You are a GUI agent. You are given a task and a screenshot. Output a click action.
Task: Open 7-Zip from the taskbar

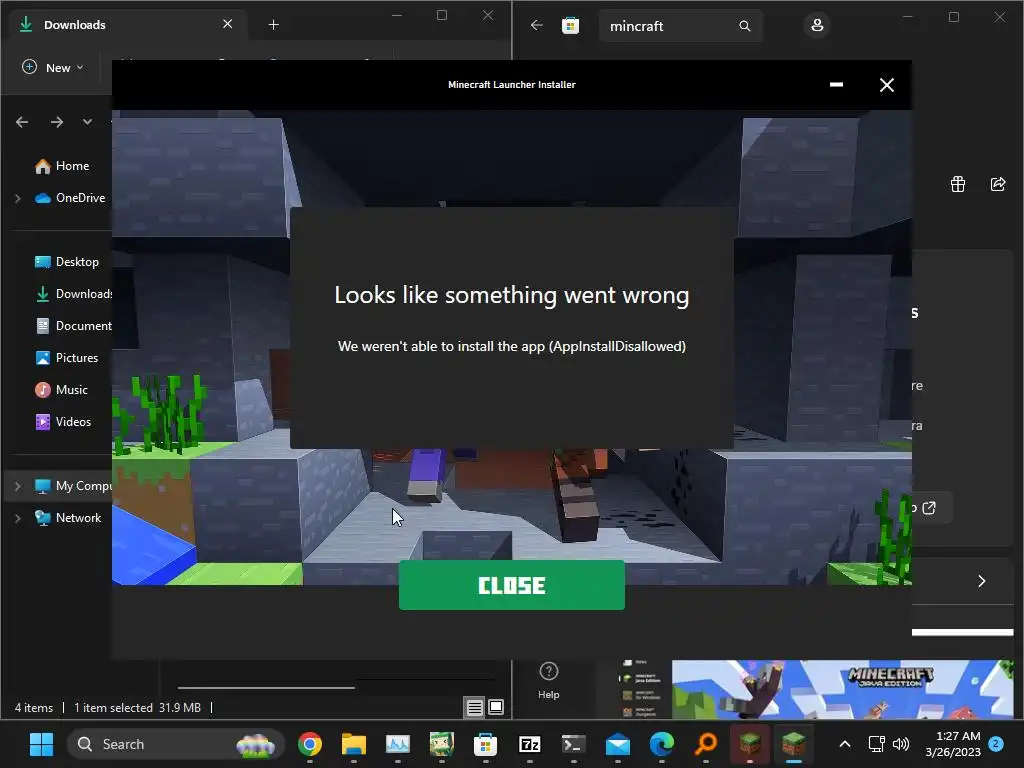(x=529, y=744)
